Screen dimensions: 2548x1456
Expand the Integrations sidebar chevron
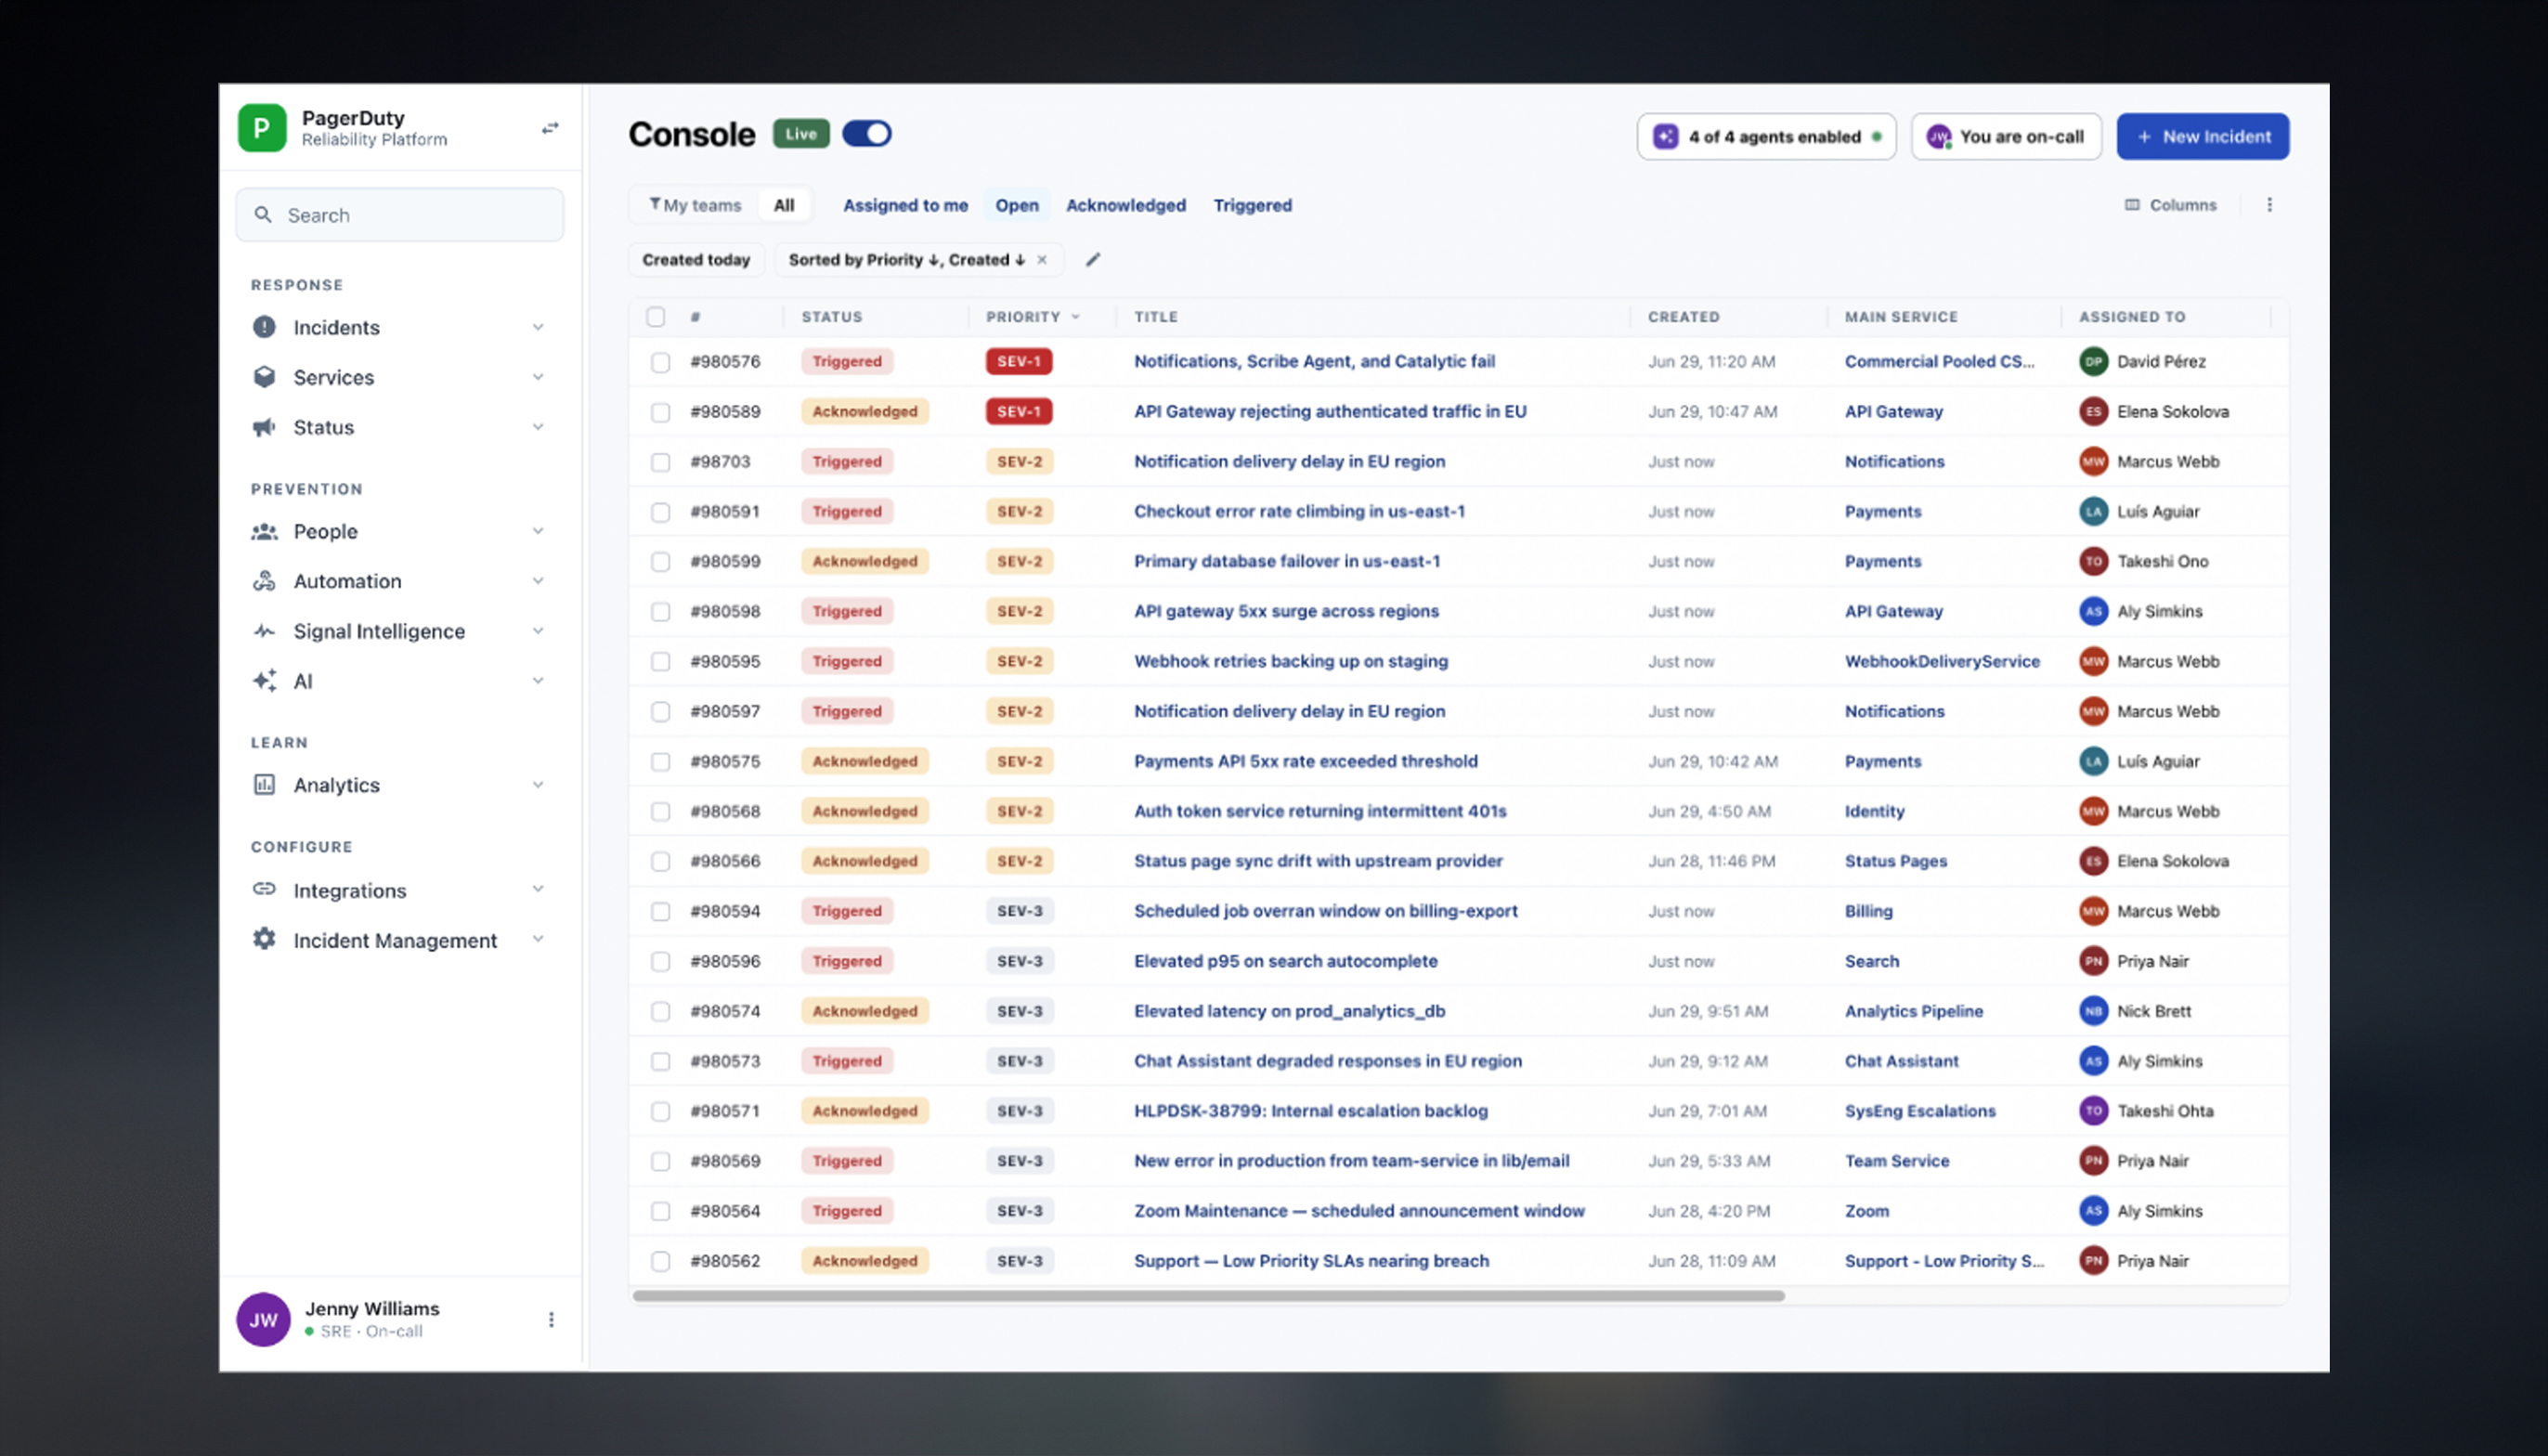click(x=538, y=889)
